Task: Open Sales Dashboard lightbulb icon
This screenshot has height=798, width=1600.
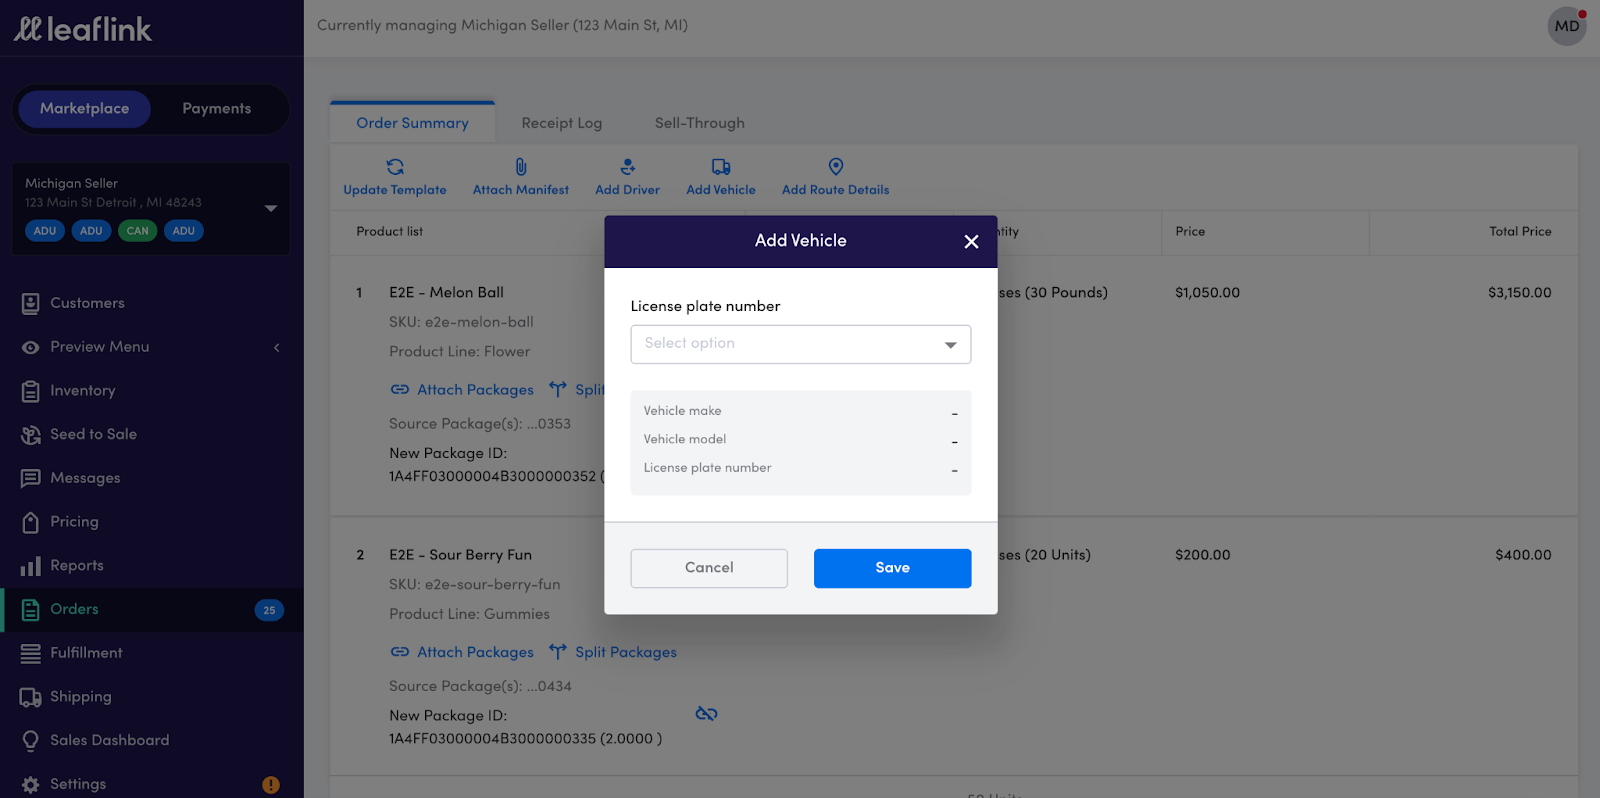Action: pyautogui.click(x=31, y=741)
